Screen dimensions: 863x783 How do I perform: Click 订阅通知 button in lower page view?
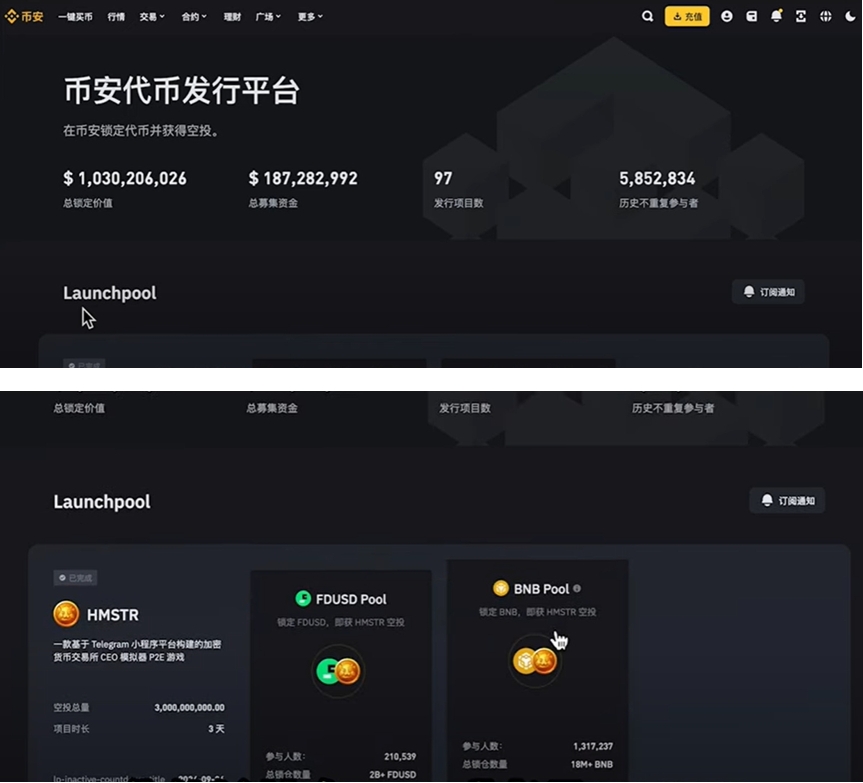(787, 500)
